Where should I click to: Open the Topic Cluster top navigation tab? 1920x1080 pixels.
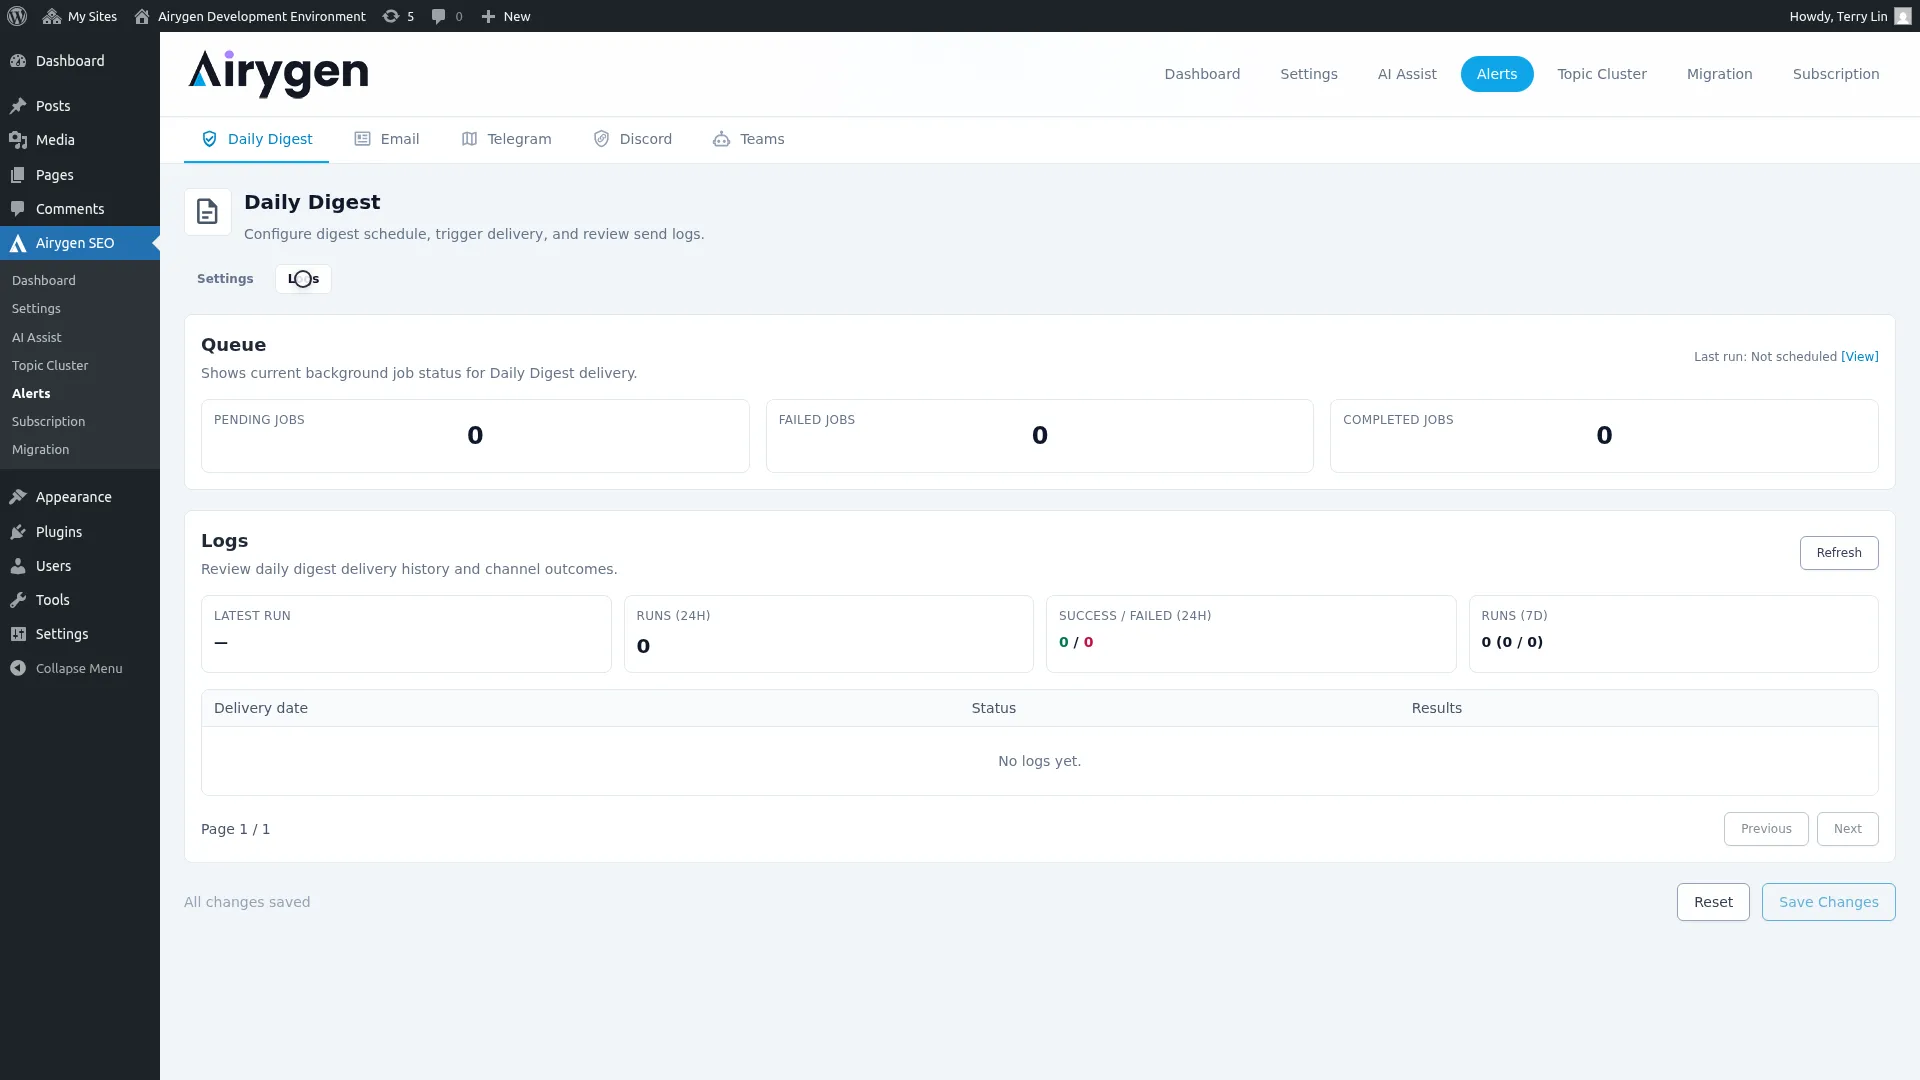(1601, 74)
